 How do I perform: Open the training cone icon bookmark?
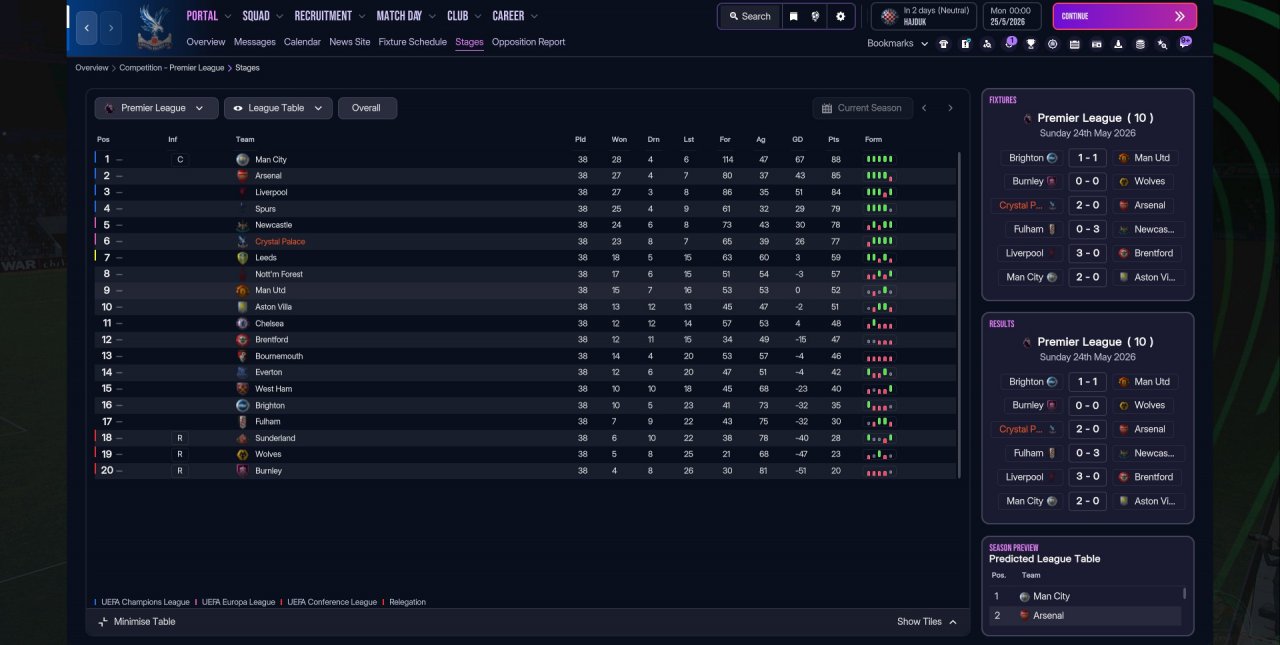click(1117, 44)
